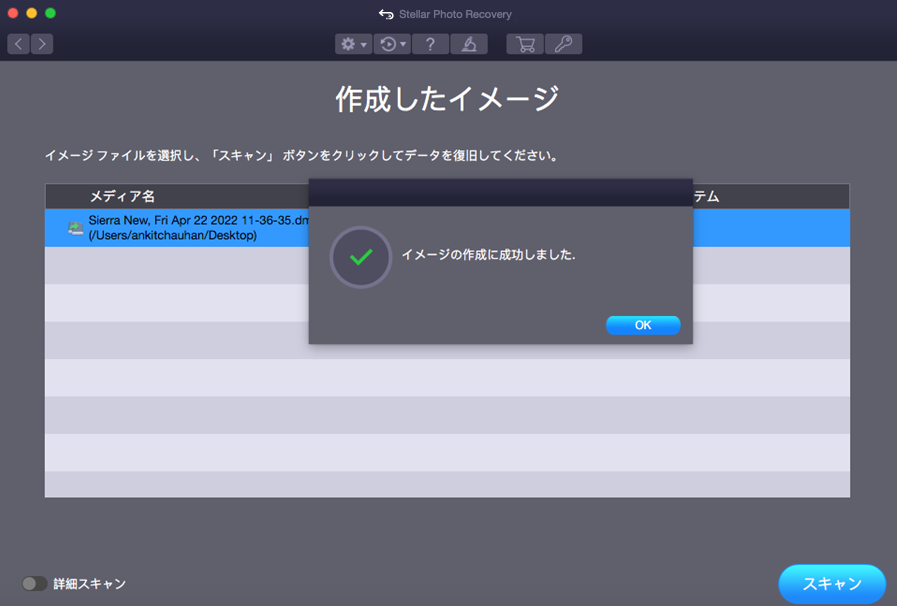The width and height of the screenshot is (897, 606).
Task: Click the key activation icon
Action: click(563, 44)
